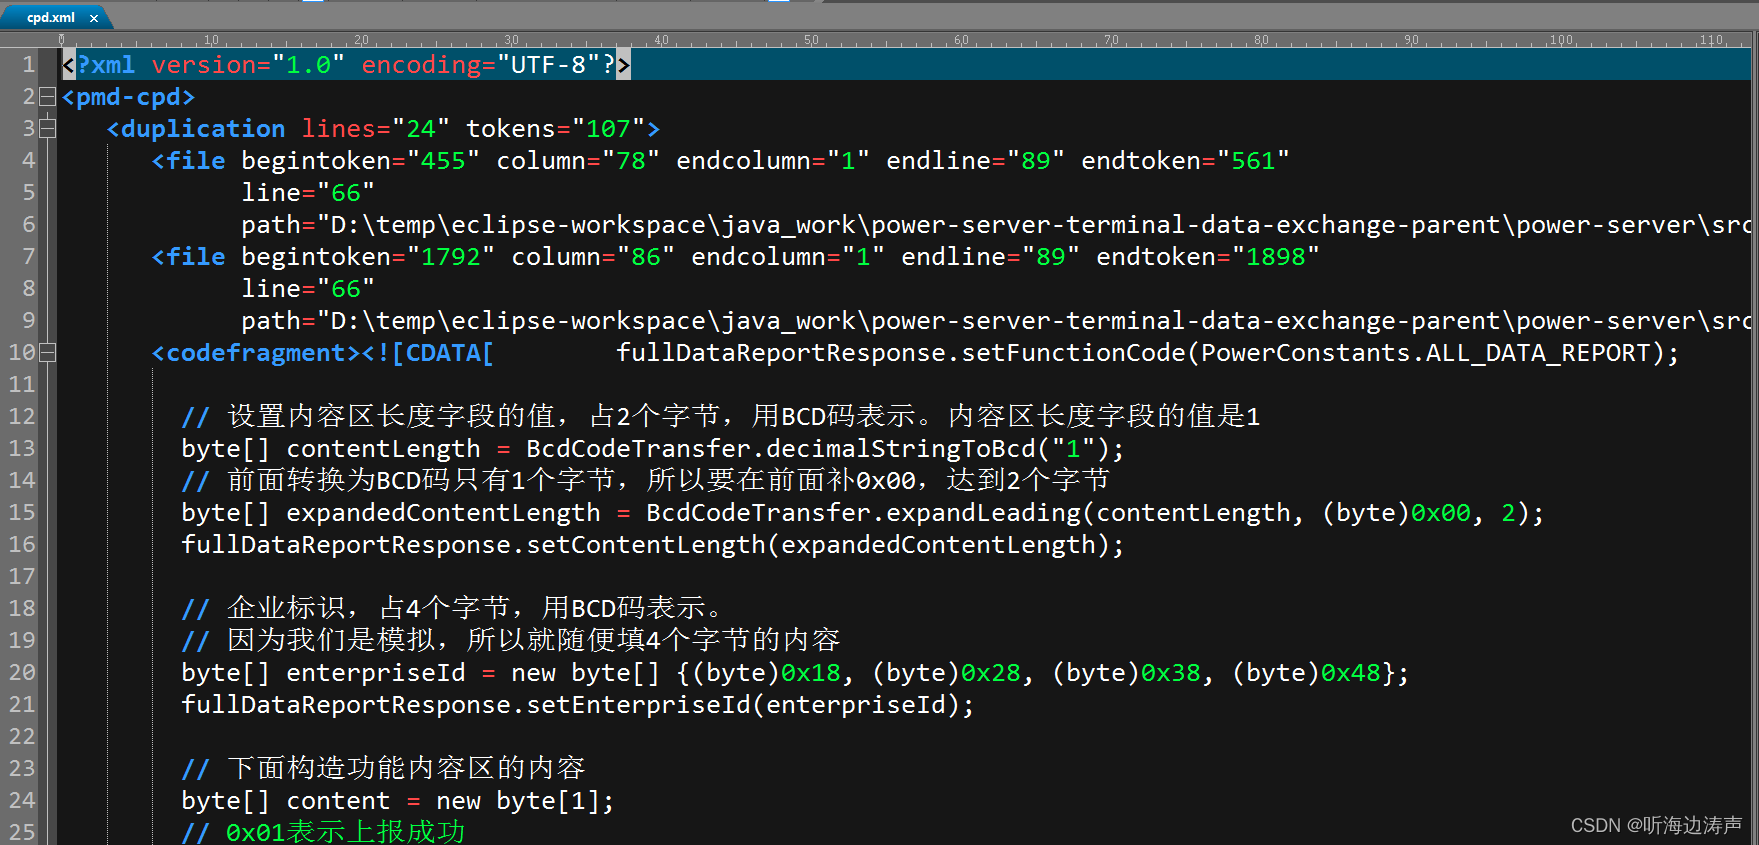Click line number 13 in the gutter

click(22, 449)
